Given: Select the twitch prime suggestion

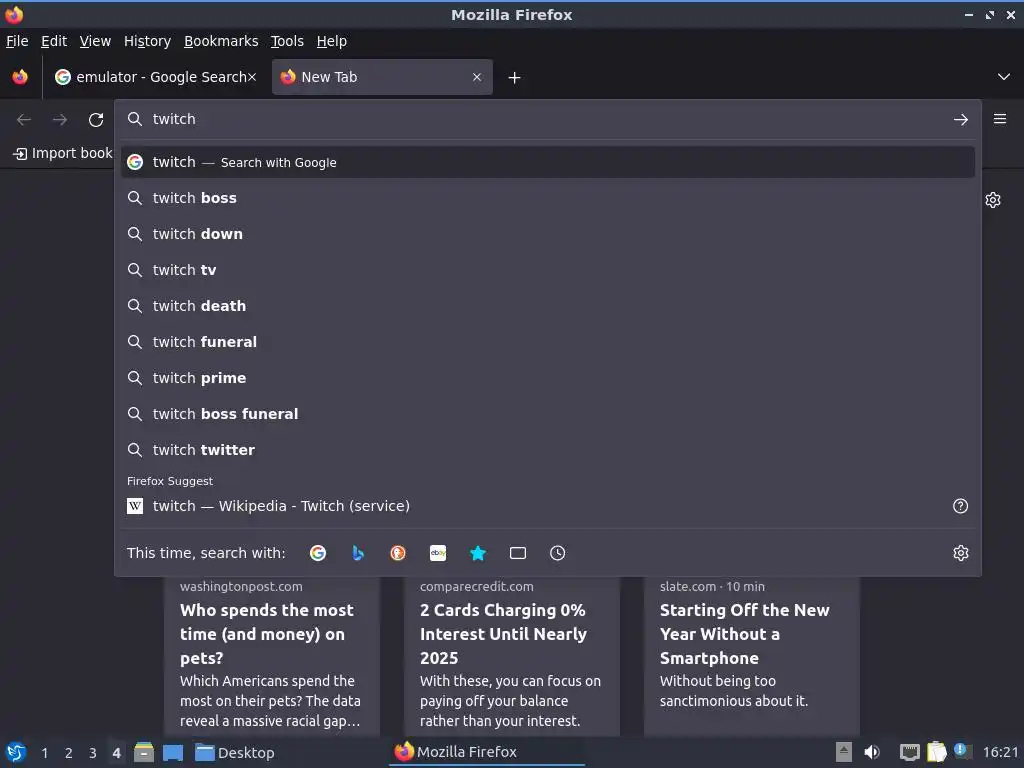Looking at the screenshot, I should (547, 377).
